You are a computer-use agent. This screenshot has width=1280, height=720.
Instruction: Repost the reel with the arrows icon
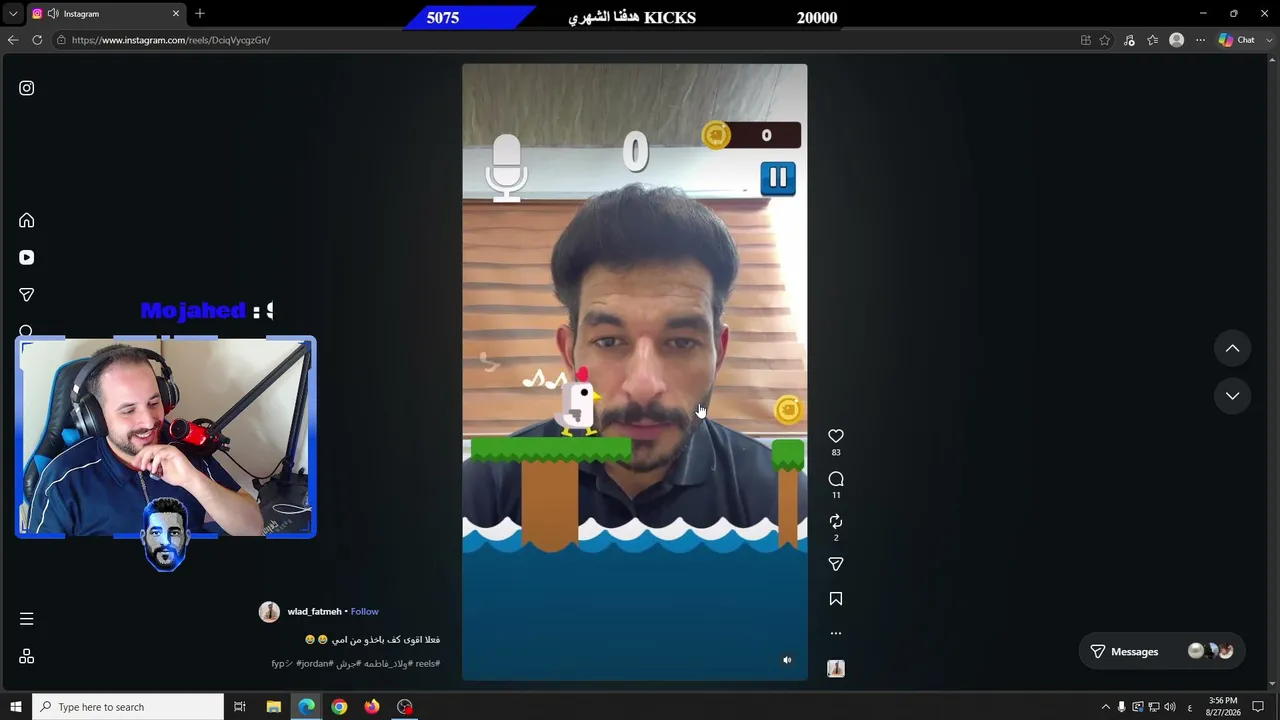point(836,522)
